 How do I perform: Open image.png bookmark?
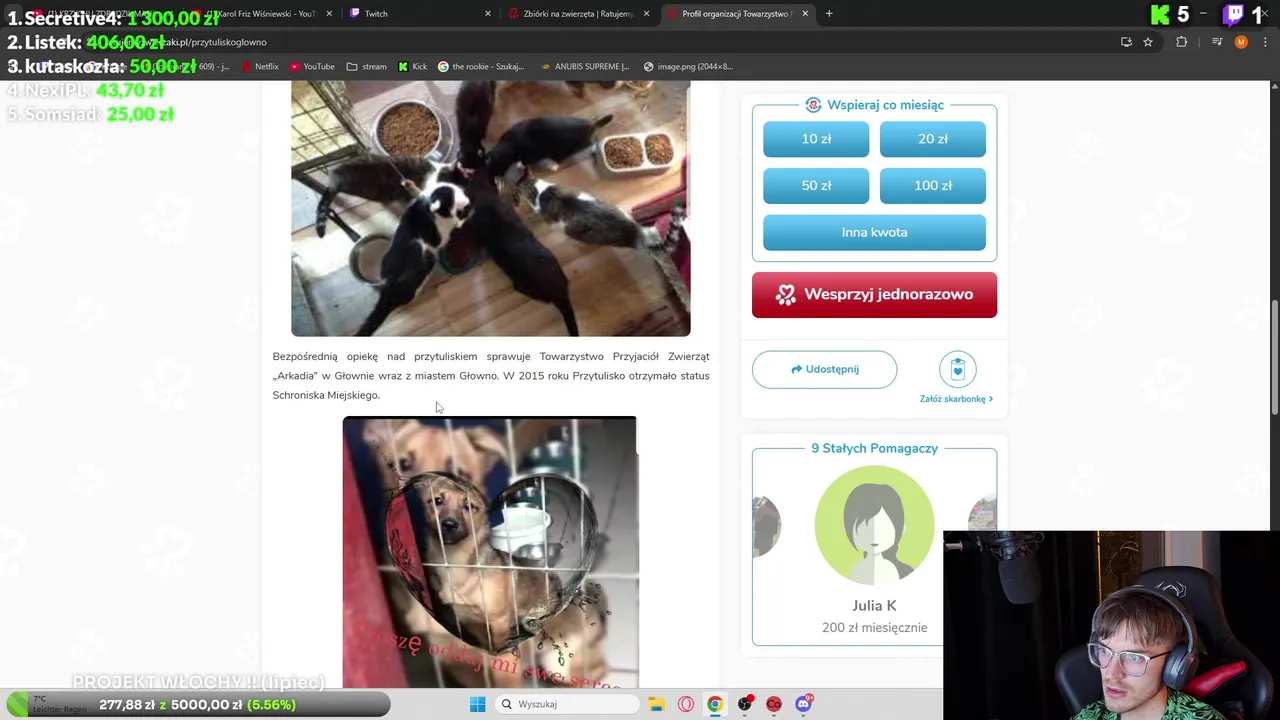click(688, 67)
